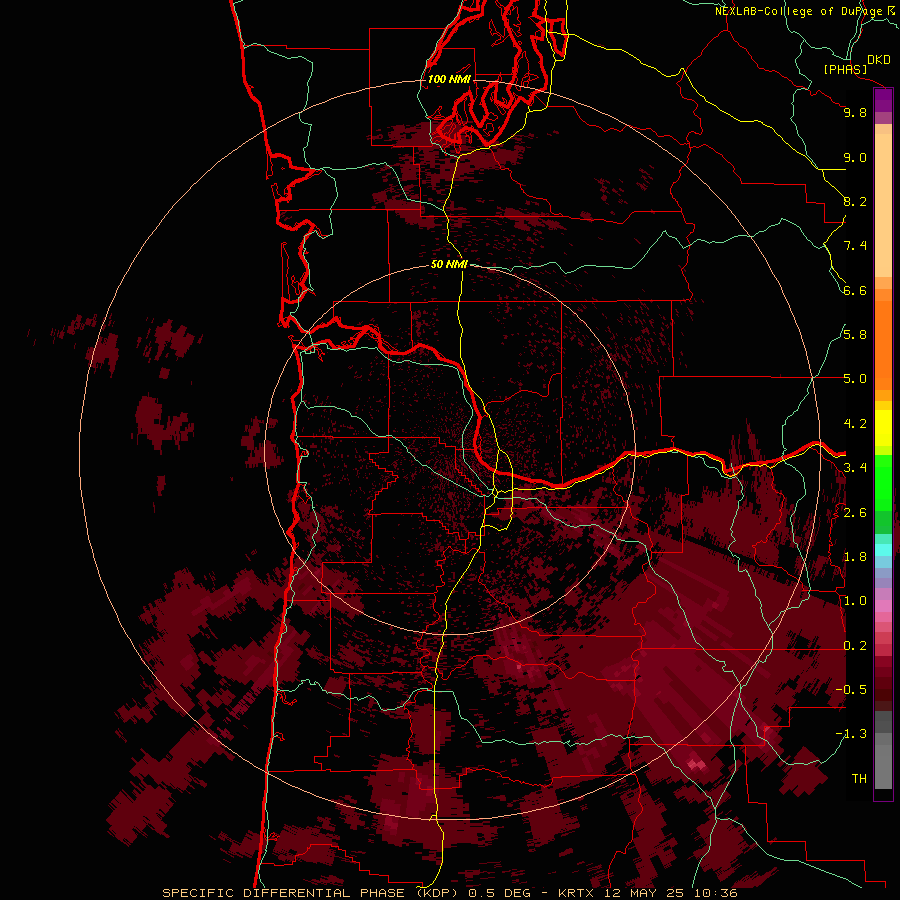
Task: Click the 5.8 scale value
Action: pos(855,335)
